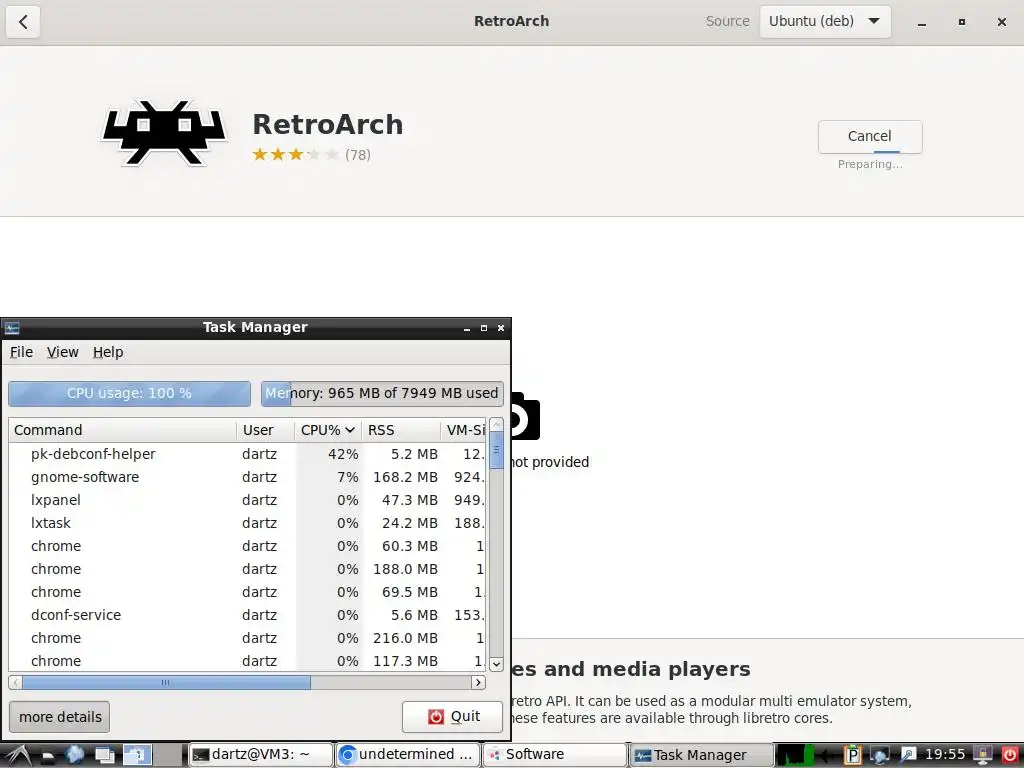The height and width of the screenshot is (768, 1024).
Task: Click the vertical scrollbar down arrow
Action: click(x=496, y=665)
